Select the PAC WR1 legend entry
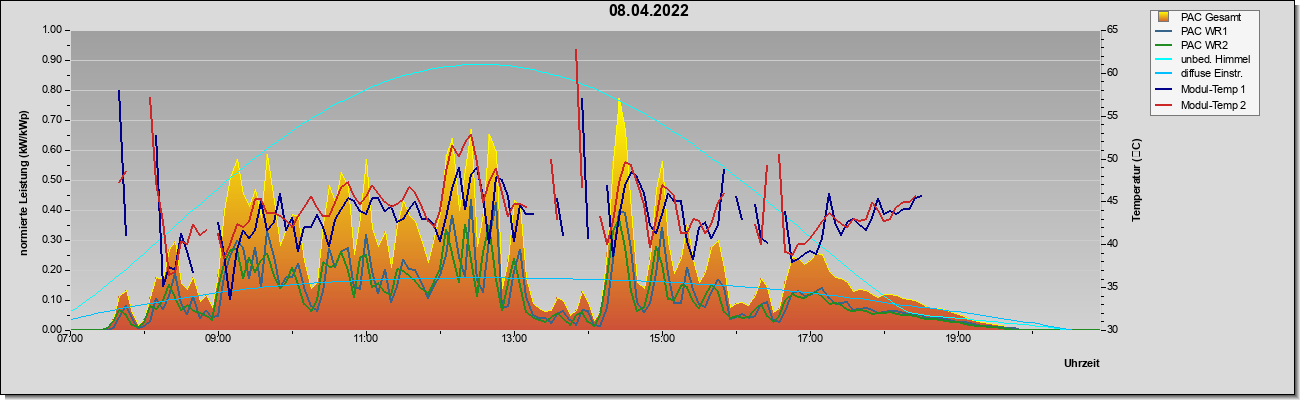This screenshot has height=400, width=1300. click(x=1203, y=31)
